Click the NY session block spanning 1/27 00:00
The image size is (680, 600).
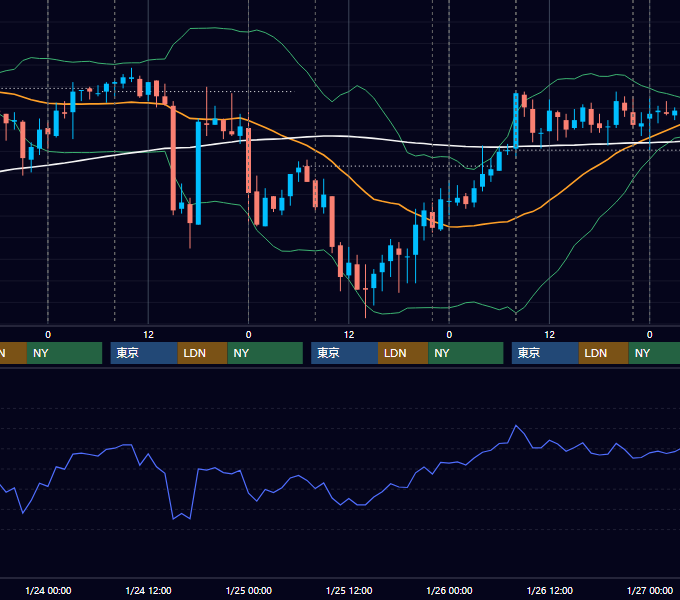coord(654,353)
